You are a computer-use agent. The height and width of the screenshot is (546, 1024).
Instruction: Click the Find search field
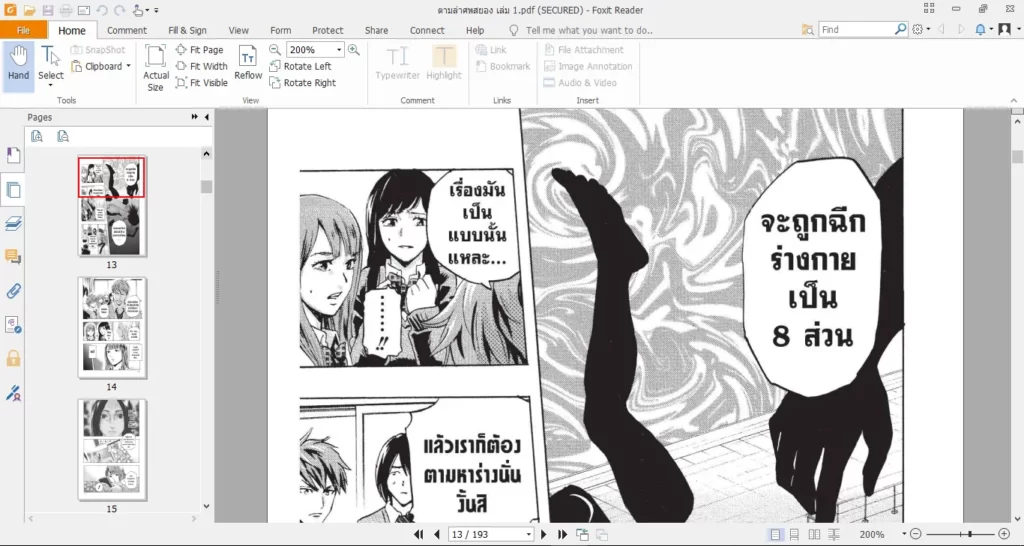click(856, 29)
